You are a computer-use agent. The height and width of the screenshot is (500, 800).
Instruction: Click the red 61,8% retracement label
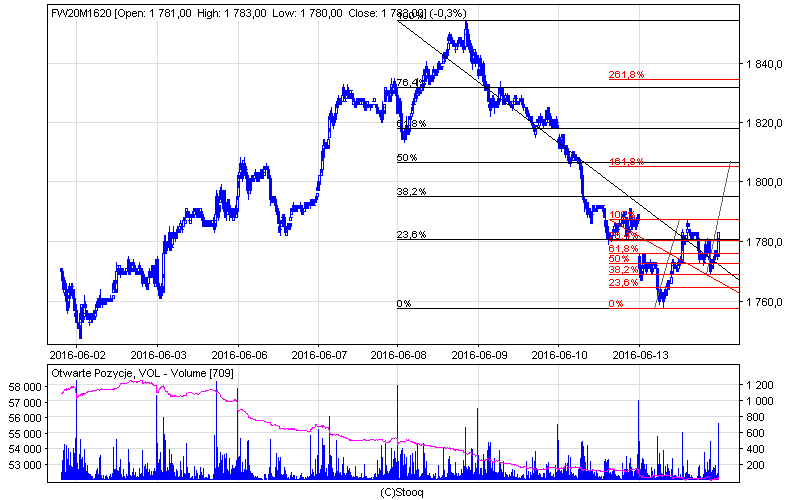point(623,248)
